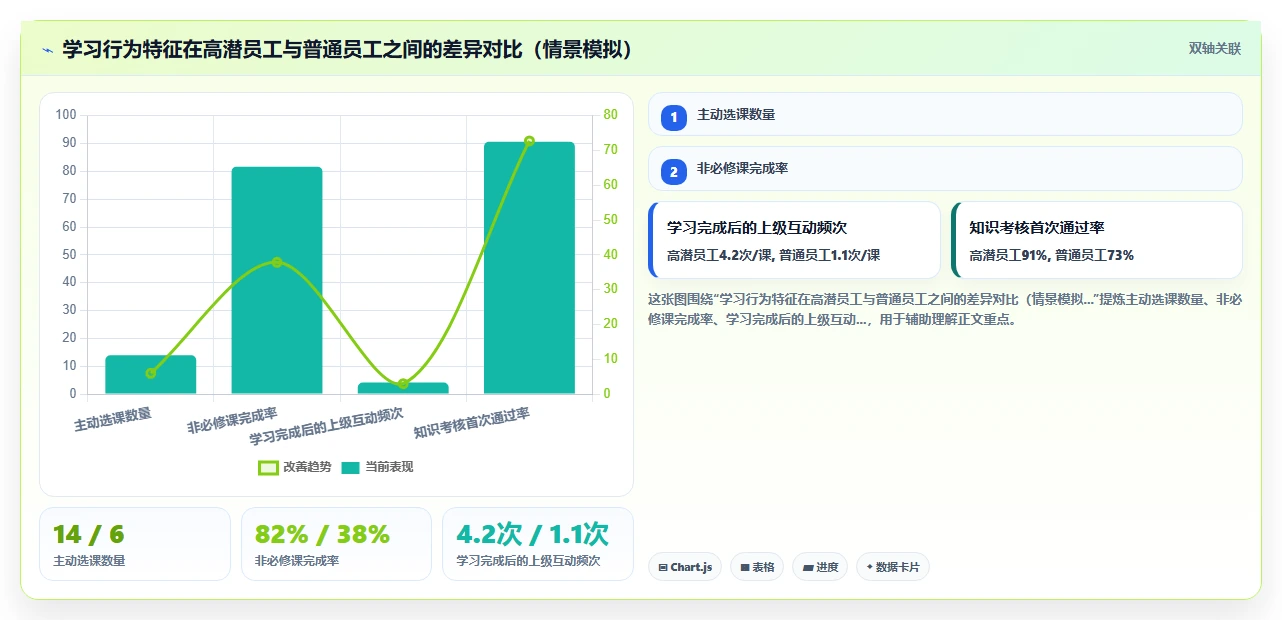
Task: Click the text 高潜员工91%, 普通员工73%
Action: pyautogui.click(x=1051, y=255)
